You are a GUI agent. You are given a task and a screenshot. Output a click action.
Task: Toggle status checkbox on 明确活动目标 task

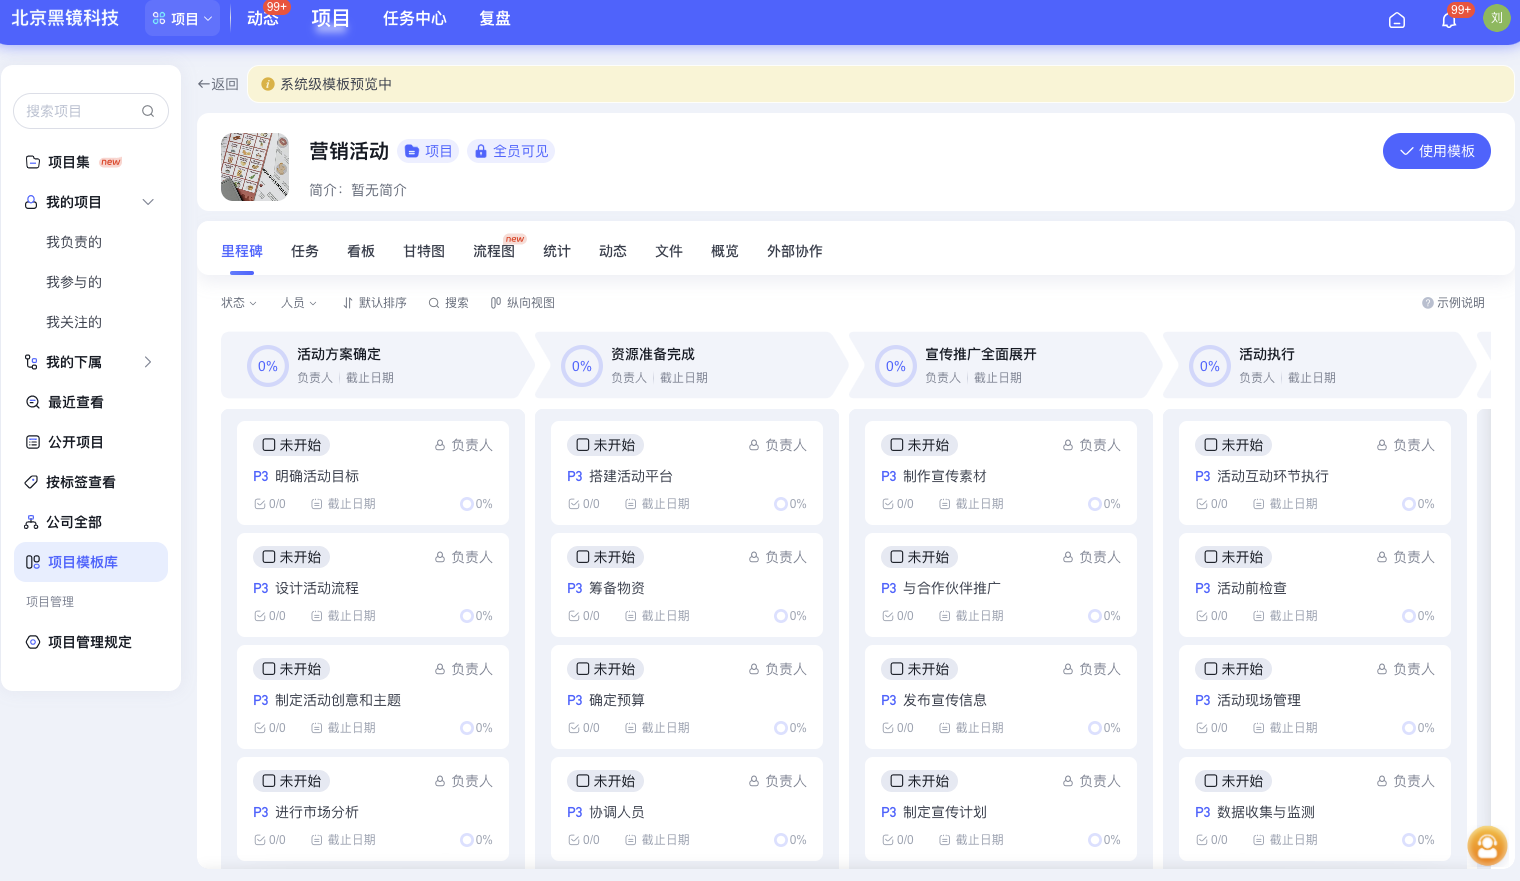[269, 445]
